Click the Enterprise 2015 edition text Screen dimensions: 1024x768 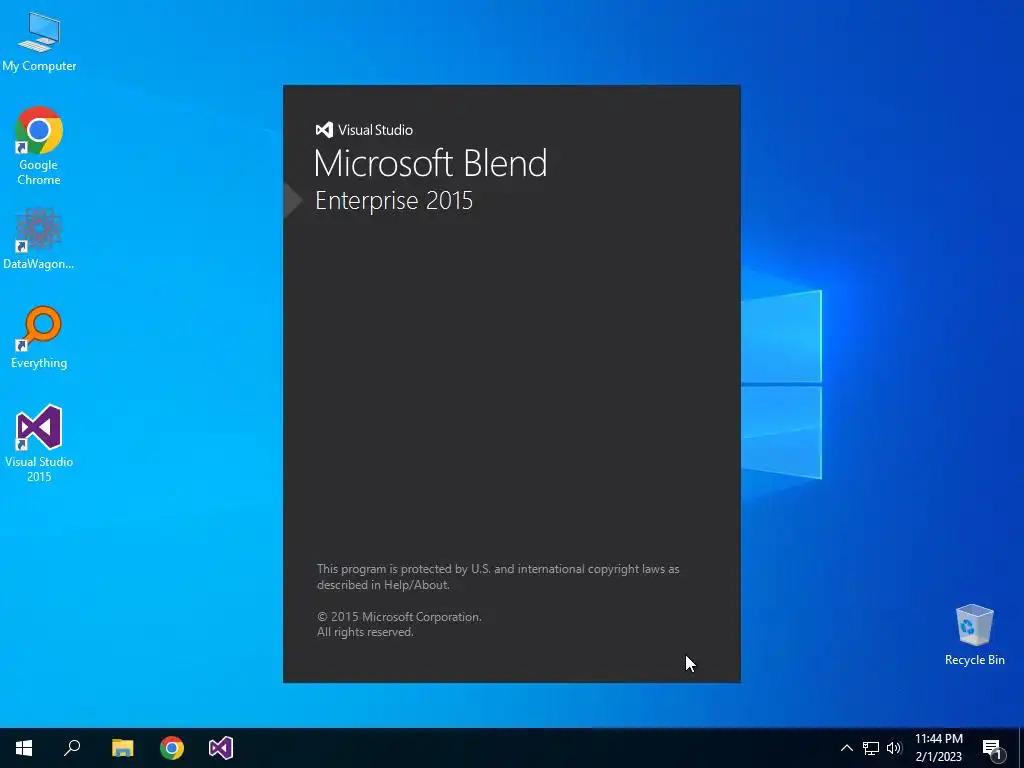(394, 200)
